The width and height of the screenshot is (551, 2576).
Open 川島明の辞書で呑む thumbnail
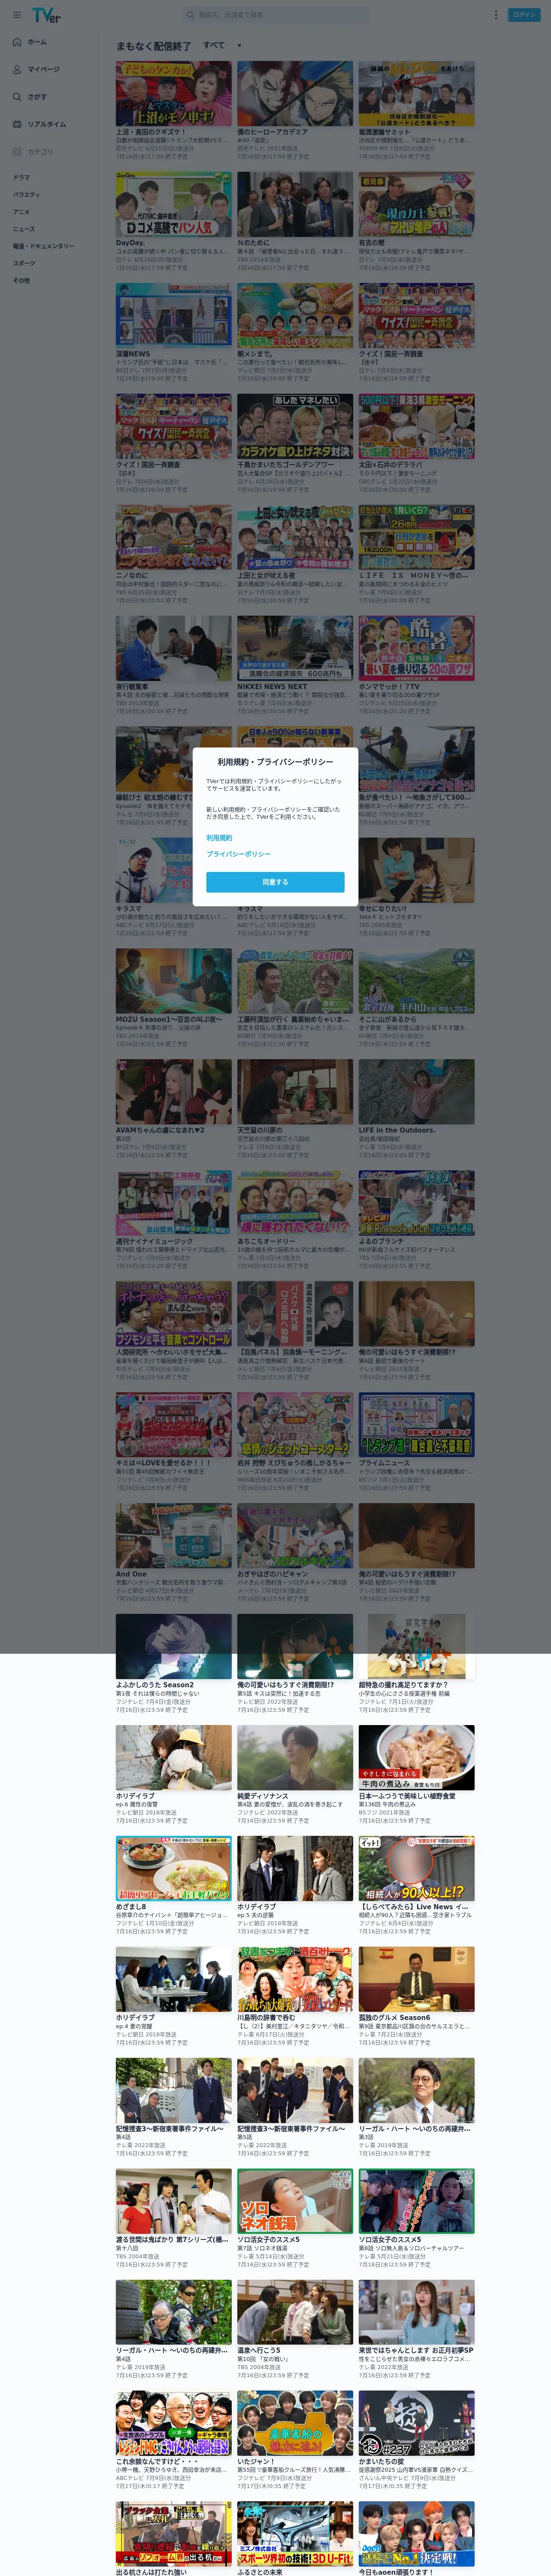coord(295,1979)
